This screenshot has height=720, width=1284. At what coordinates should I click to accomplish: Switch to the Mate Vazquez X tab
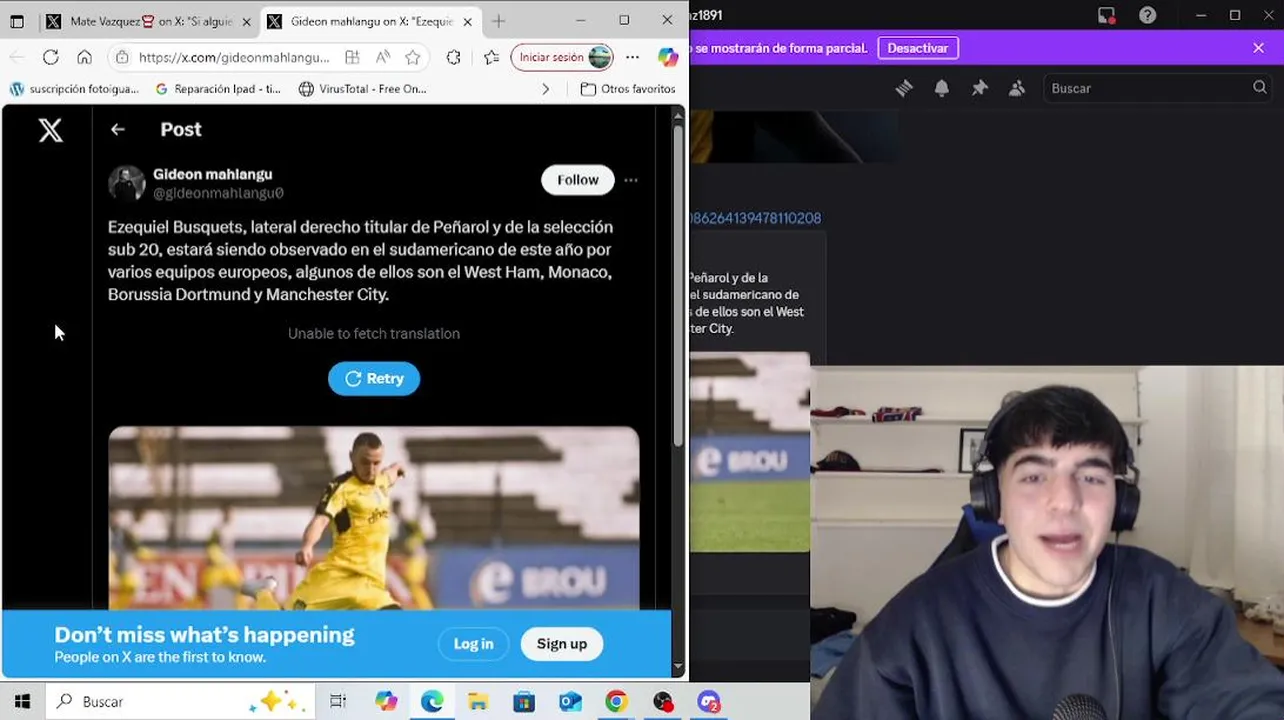[x=146, y=21]
